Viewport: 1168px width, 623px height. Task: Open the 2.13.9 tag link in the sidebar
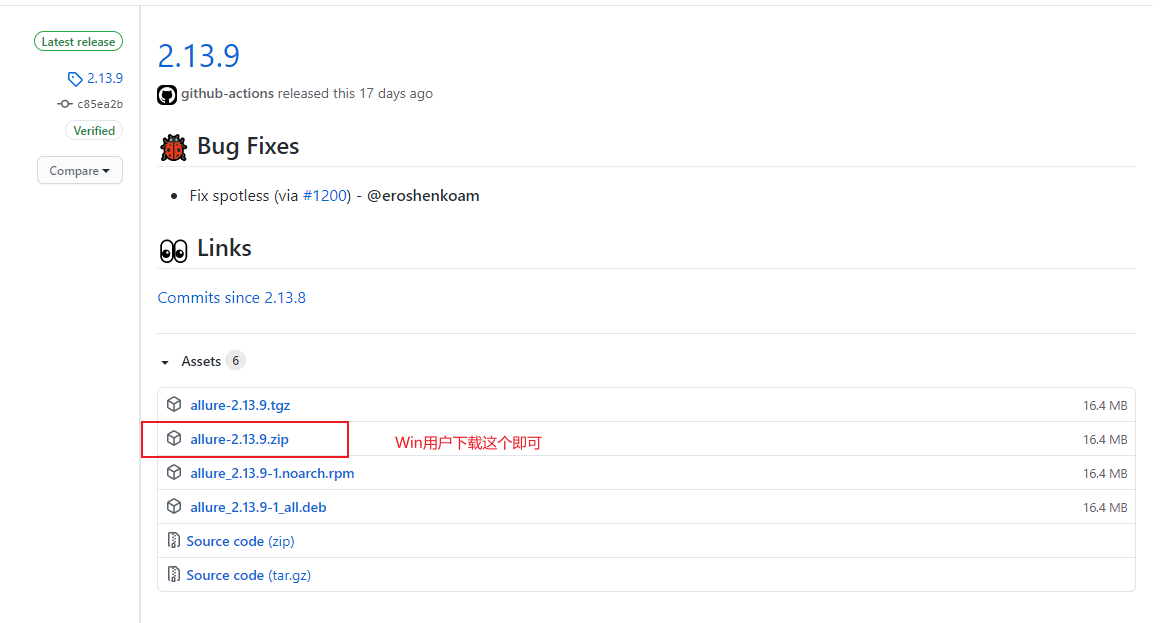click(104, 78)
